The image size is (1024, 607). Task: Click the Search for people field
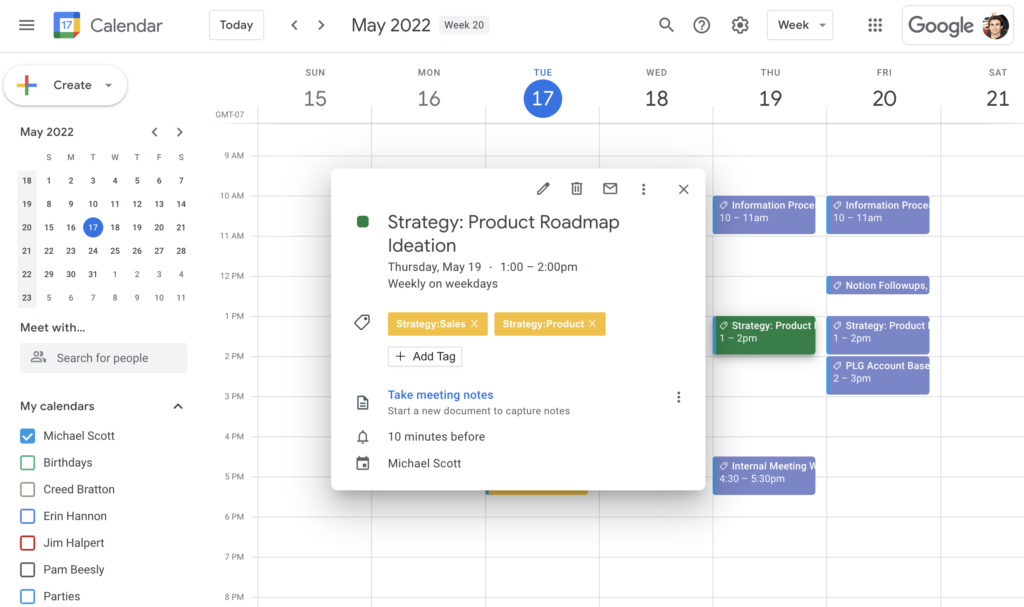(x=103, y=358)
